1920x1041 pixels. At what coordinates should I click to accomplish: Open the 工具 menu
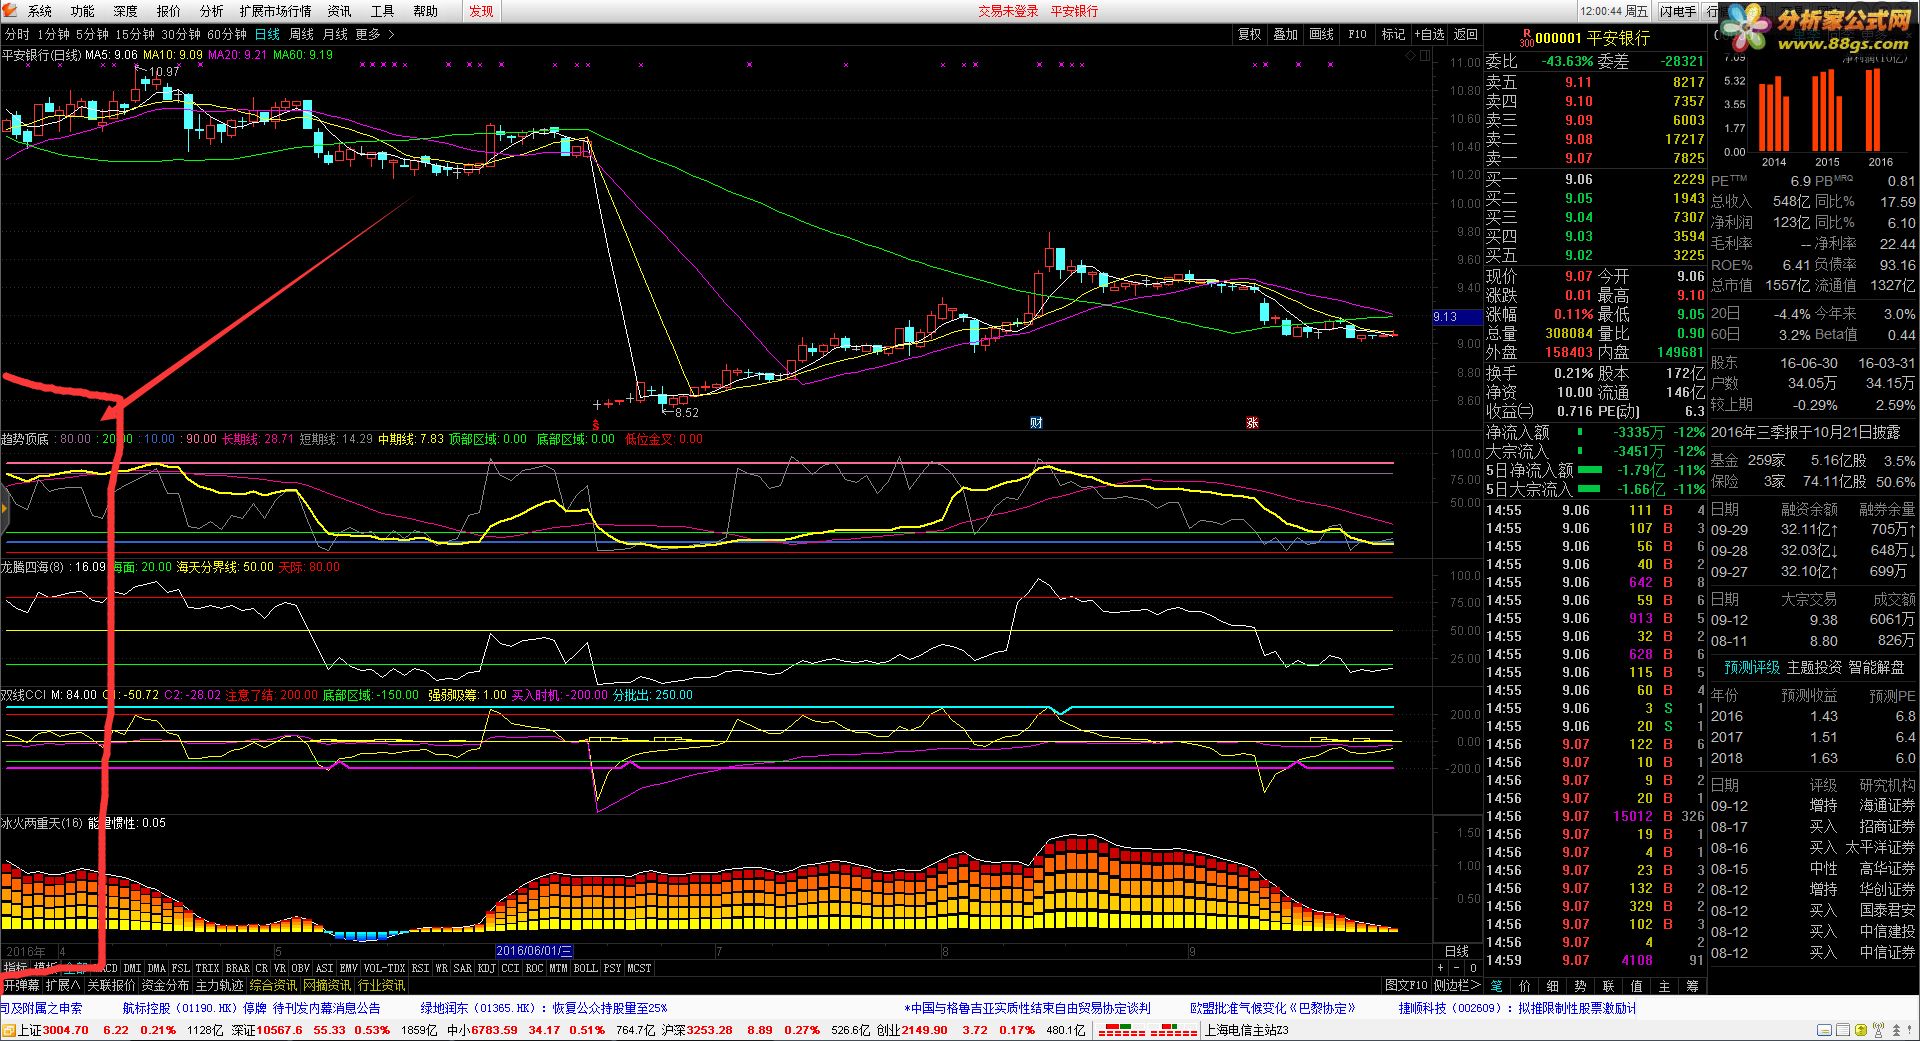click(x=383, y=11)
